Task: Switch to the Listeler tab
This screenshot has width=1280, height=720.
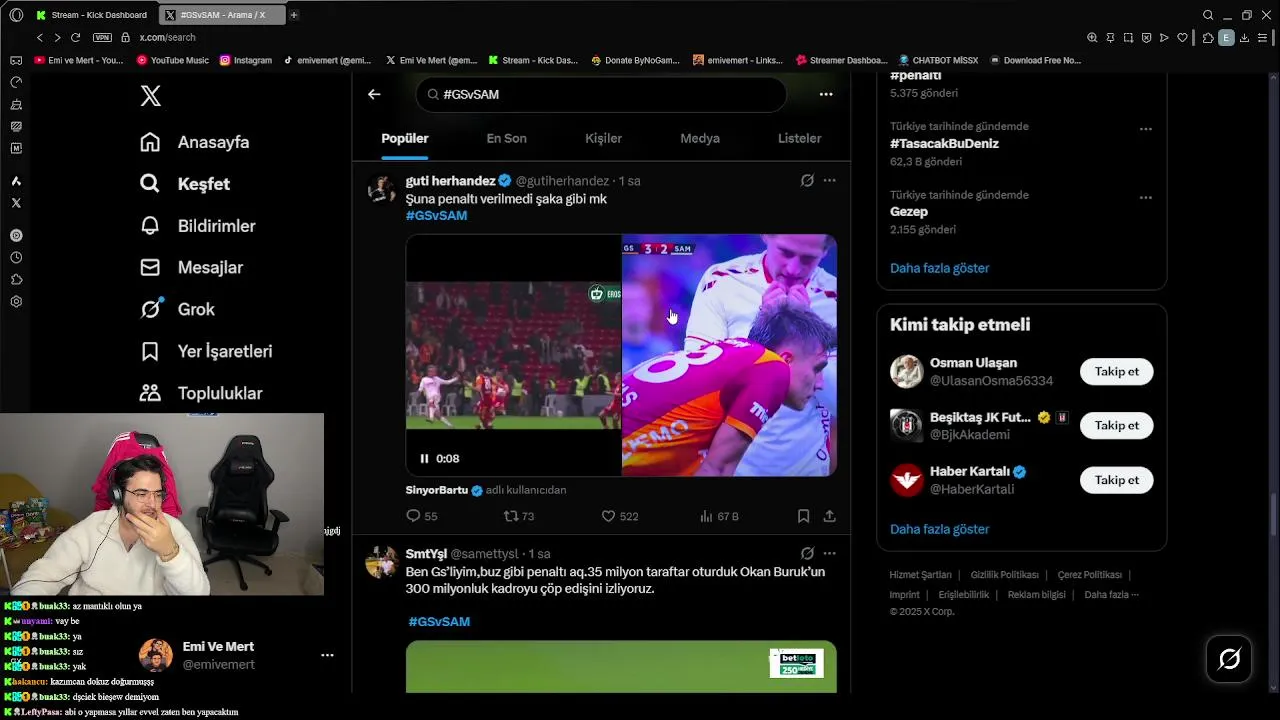Action: (x=799, y=139)
